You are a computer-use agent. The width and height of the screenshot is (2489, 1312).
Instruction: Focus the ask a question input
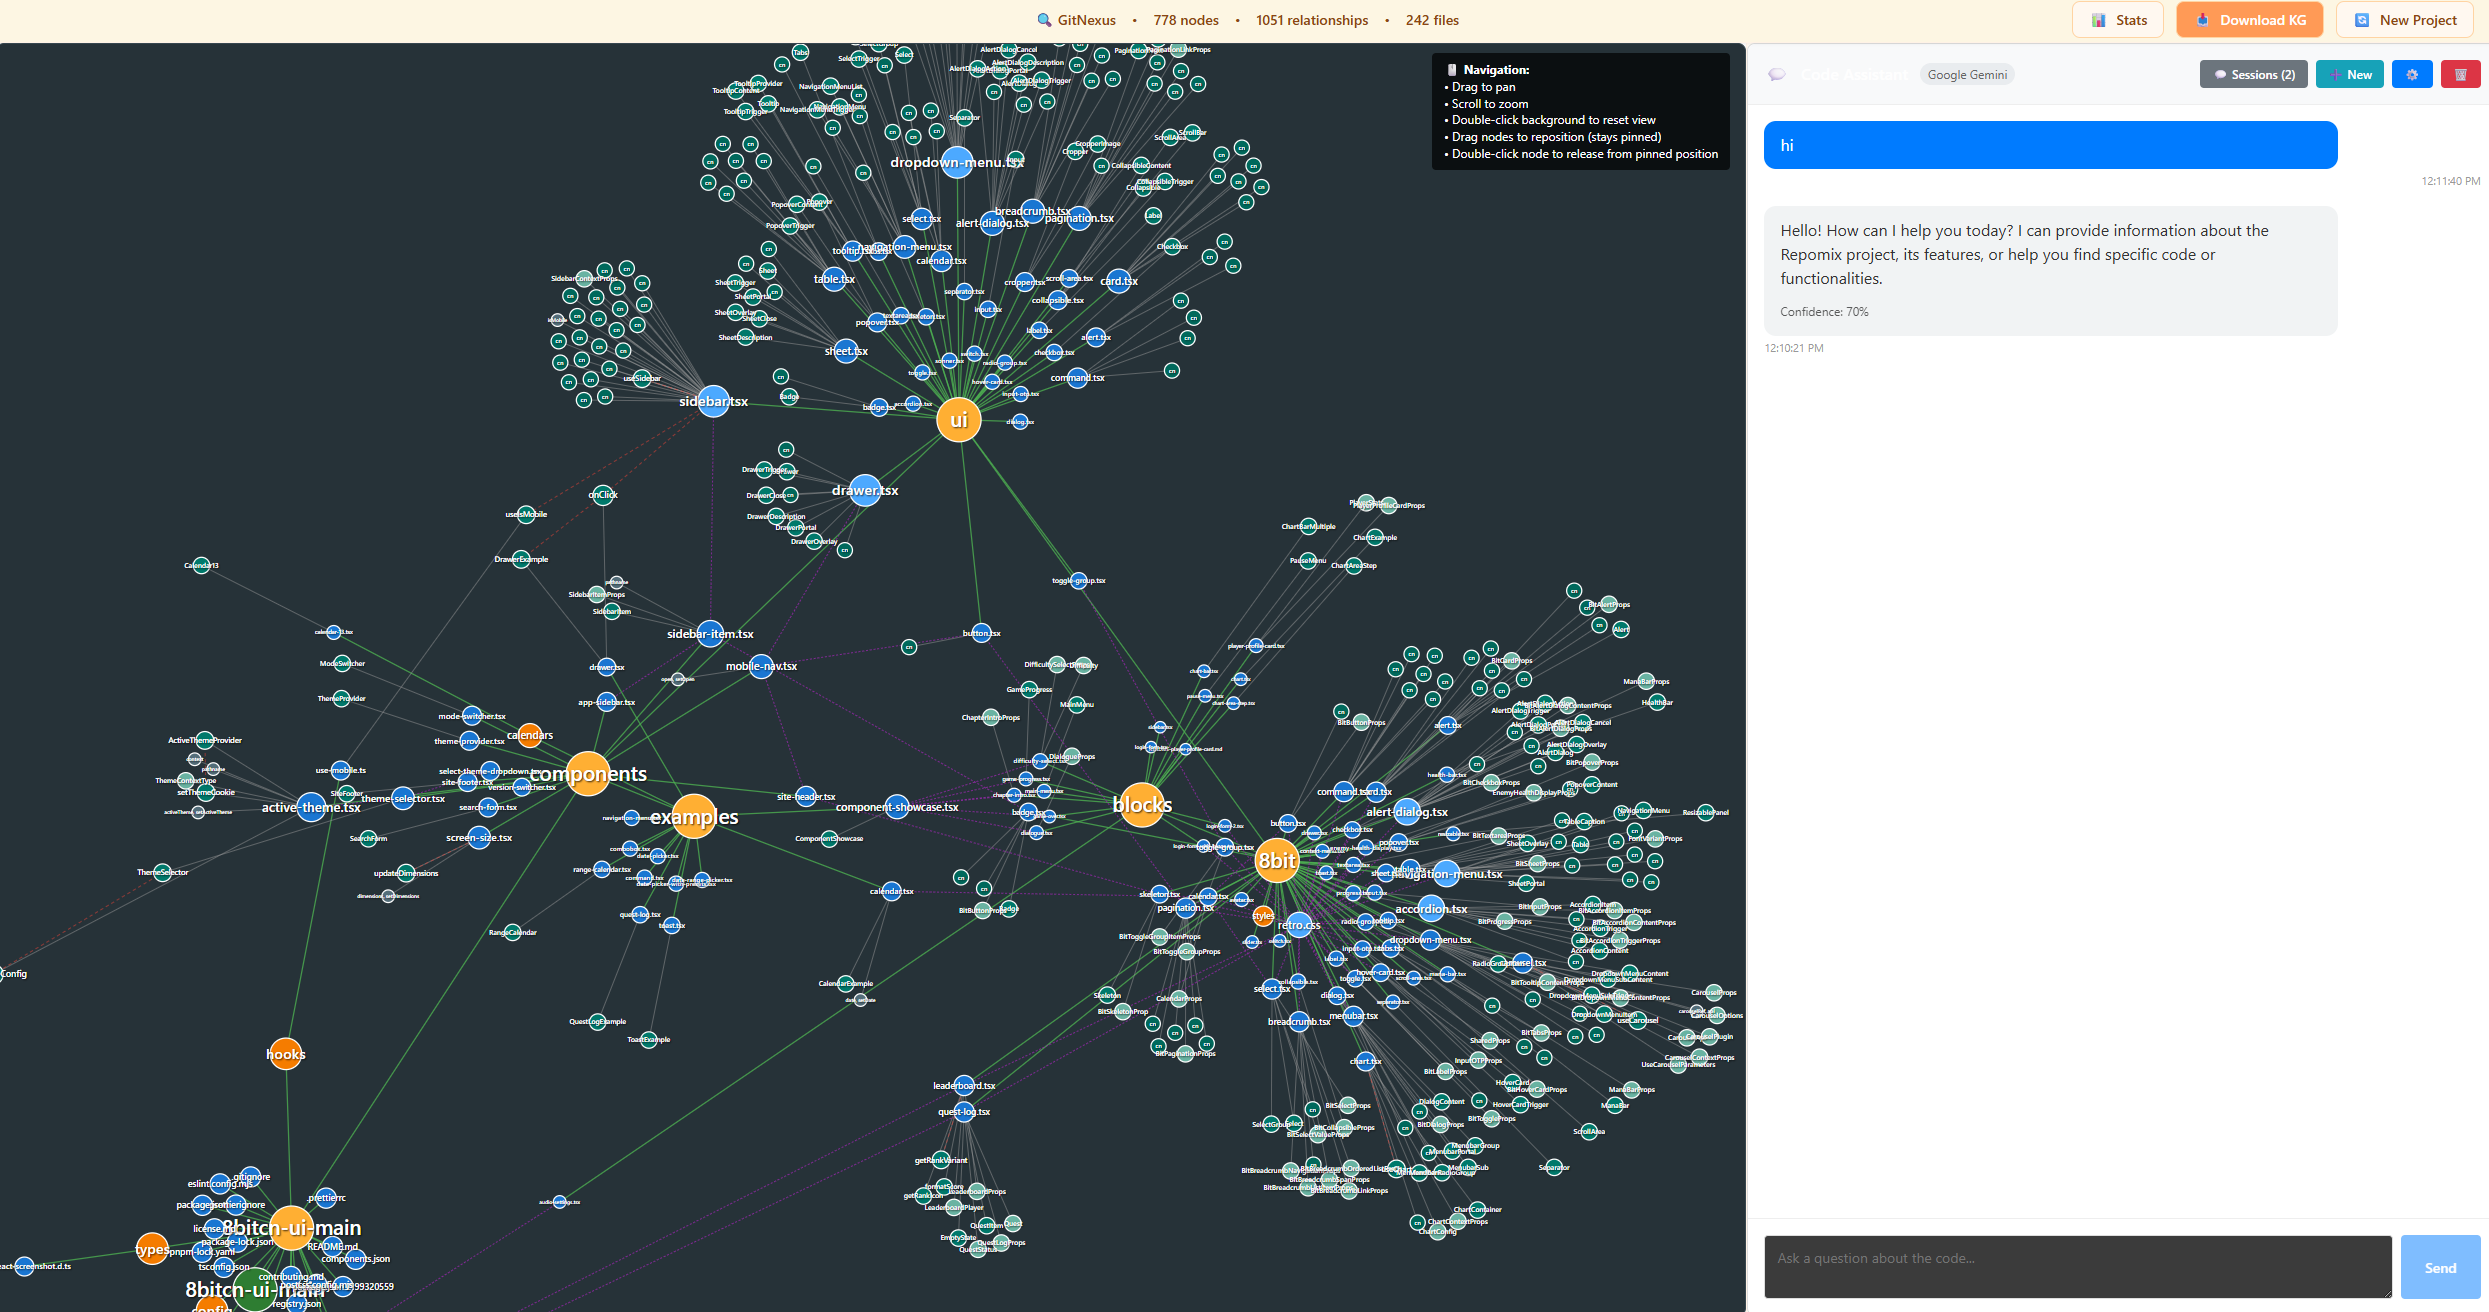2077,1266
